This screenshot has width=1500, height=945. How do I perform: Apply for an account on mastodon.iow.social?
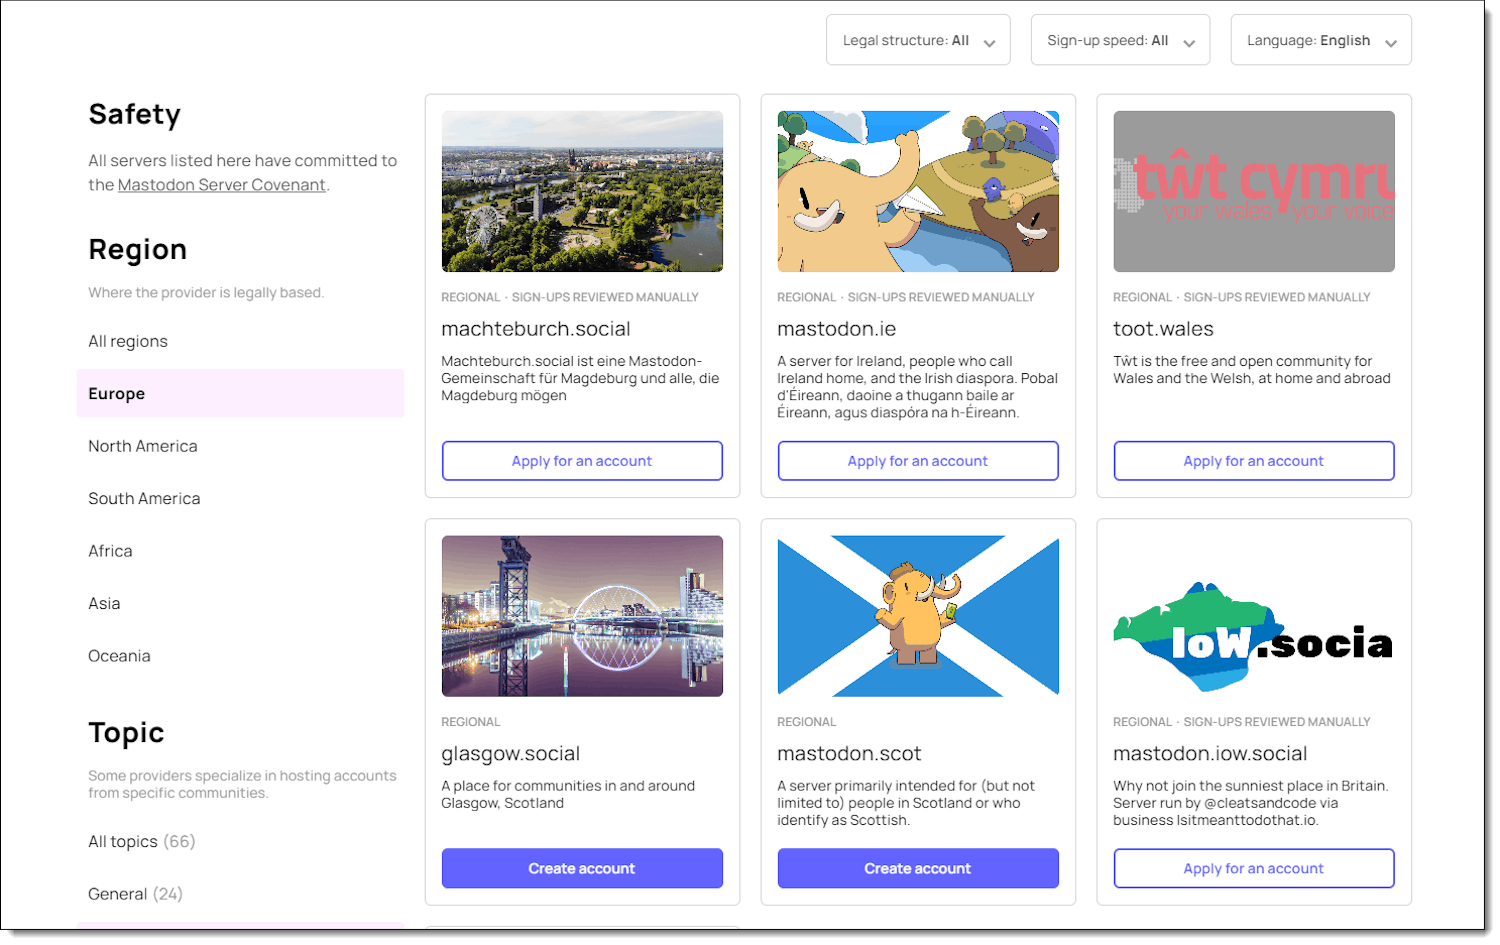1253,868
